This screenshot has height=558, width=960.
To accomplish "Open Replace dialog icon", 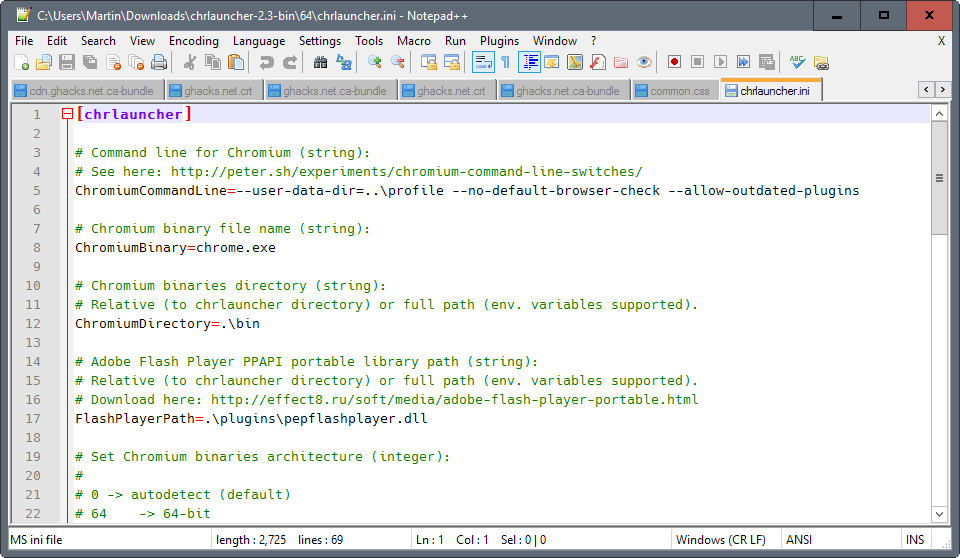I will [x=344, y=62].
